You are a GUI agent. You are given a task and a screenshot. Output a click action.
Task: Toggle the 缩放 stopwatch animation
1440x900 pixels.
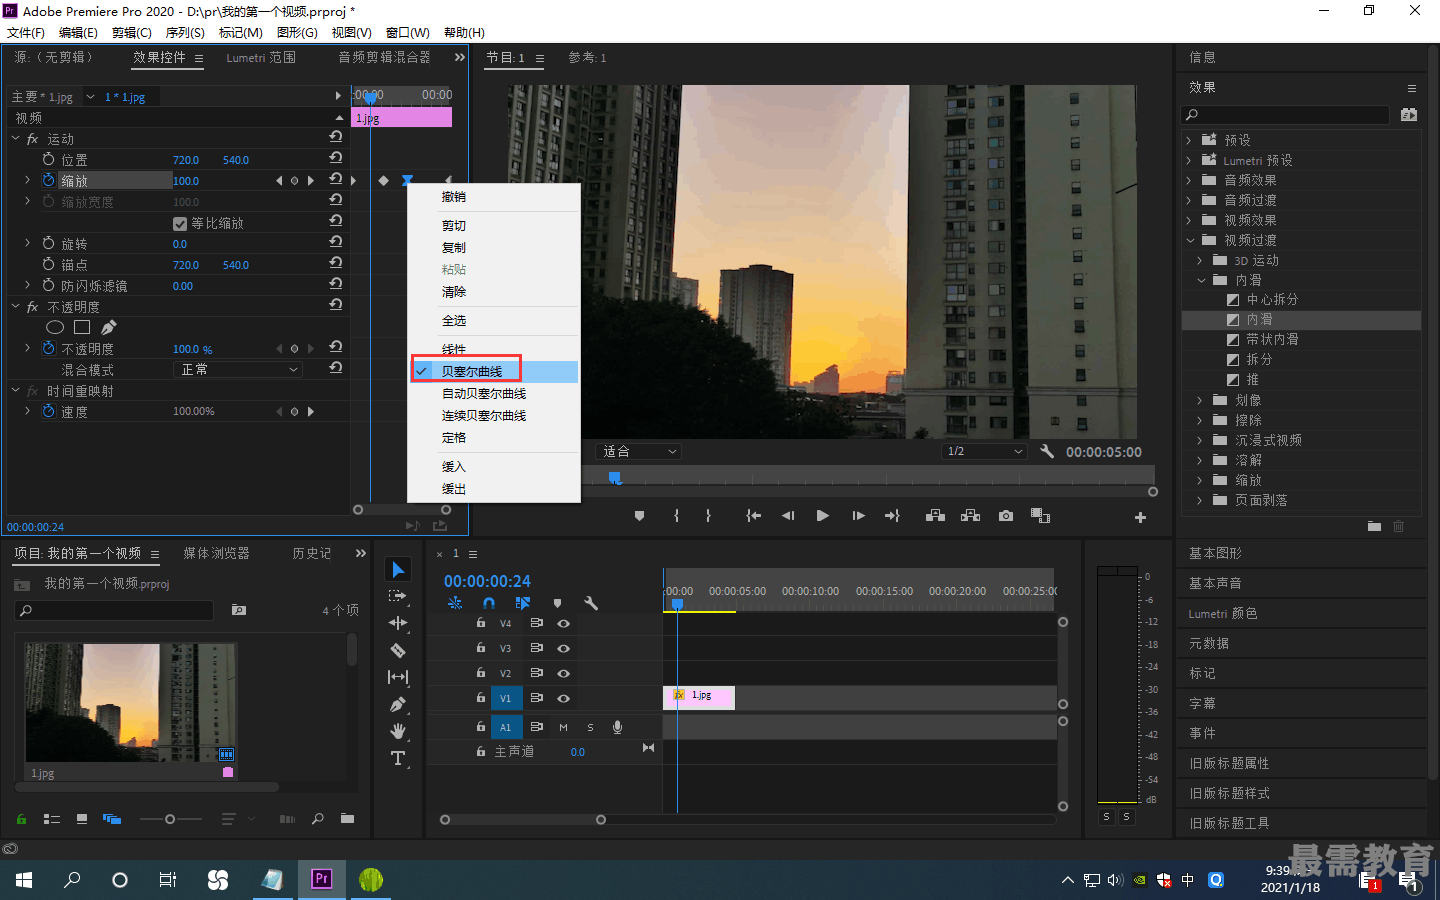[49, 180]
